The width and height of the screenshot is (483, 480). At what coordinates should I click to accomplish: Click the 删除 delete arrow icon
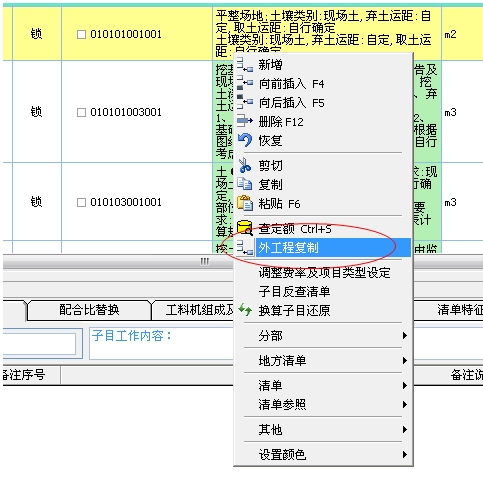(x=245, y=121)
